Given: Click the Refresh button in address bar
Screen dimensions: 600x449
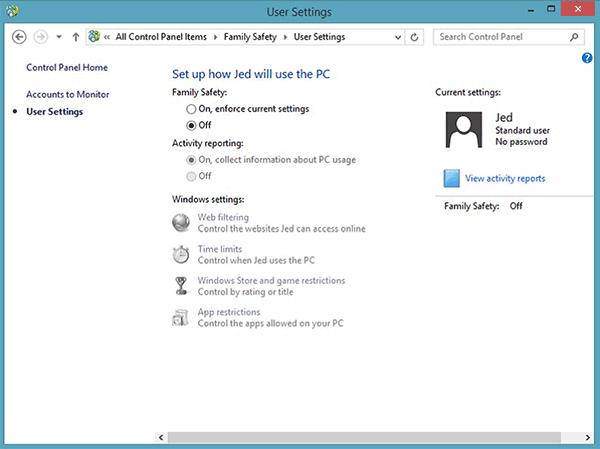Looking at the screenshot, I should (416, 37).
